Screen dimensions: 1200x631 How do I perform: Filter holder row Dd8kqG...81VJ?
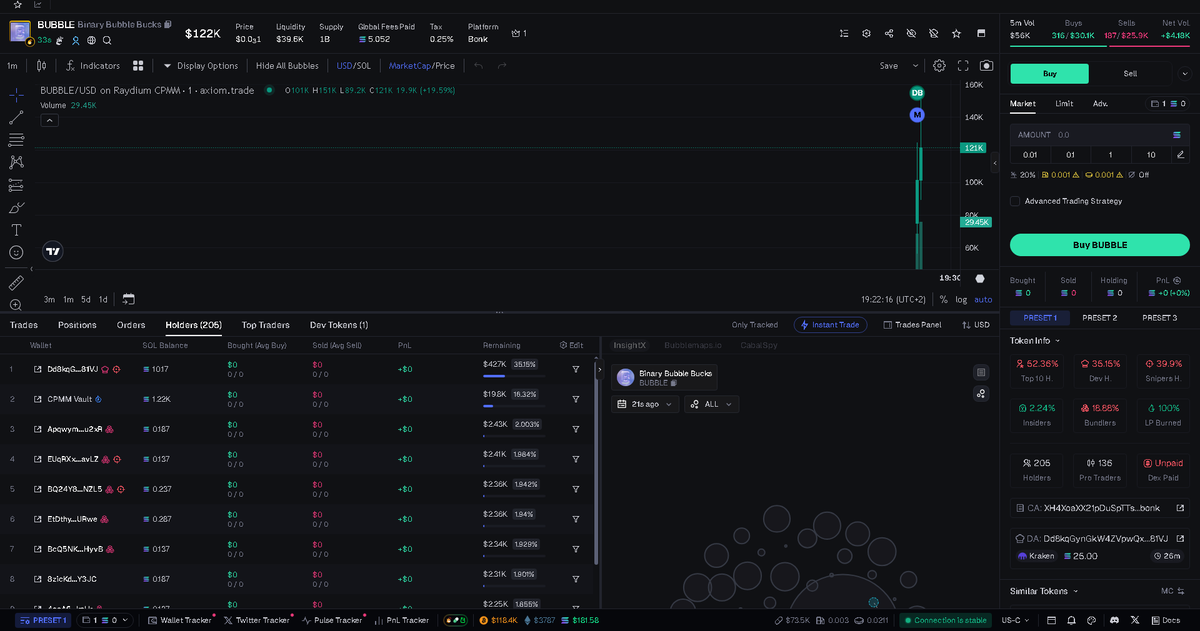point(576,369)
